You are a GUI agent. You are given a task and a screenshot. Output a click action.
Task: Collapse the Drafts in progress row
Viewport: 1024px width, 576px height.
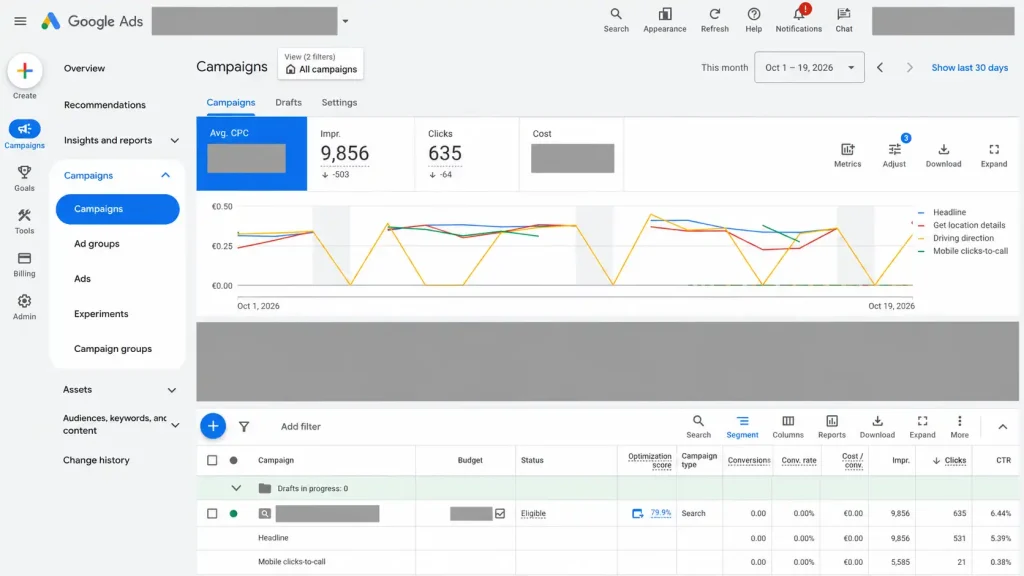tap(236, 488)
